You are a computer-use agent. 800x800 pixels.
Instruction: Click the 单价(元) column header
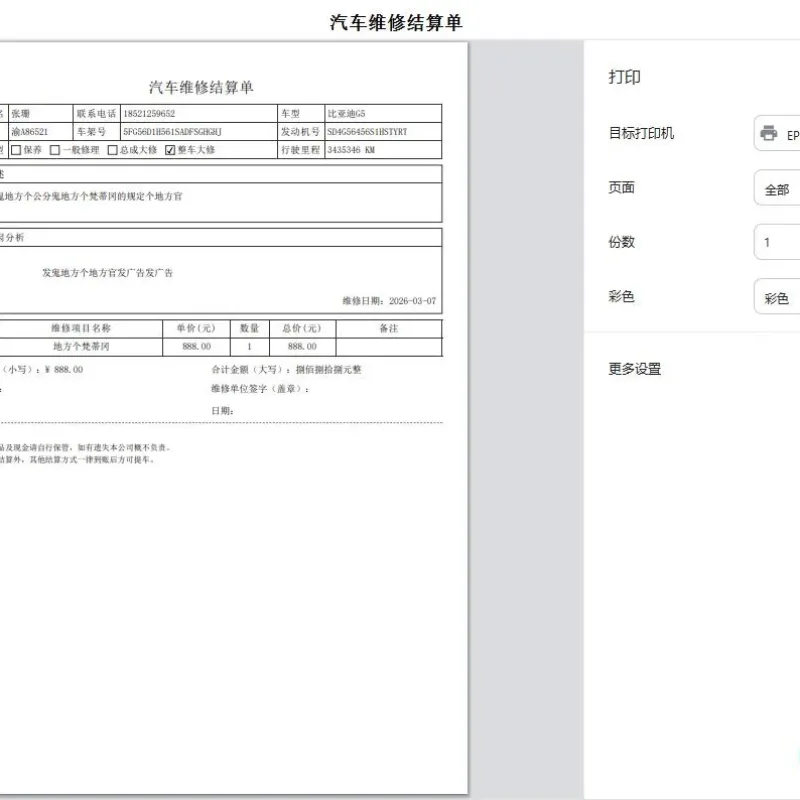point(196,329)
